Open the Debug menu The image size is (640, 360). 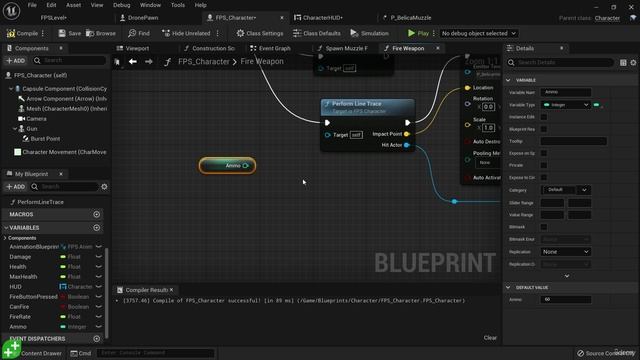pyautogui.click(x=121, y=5)
